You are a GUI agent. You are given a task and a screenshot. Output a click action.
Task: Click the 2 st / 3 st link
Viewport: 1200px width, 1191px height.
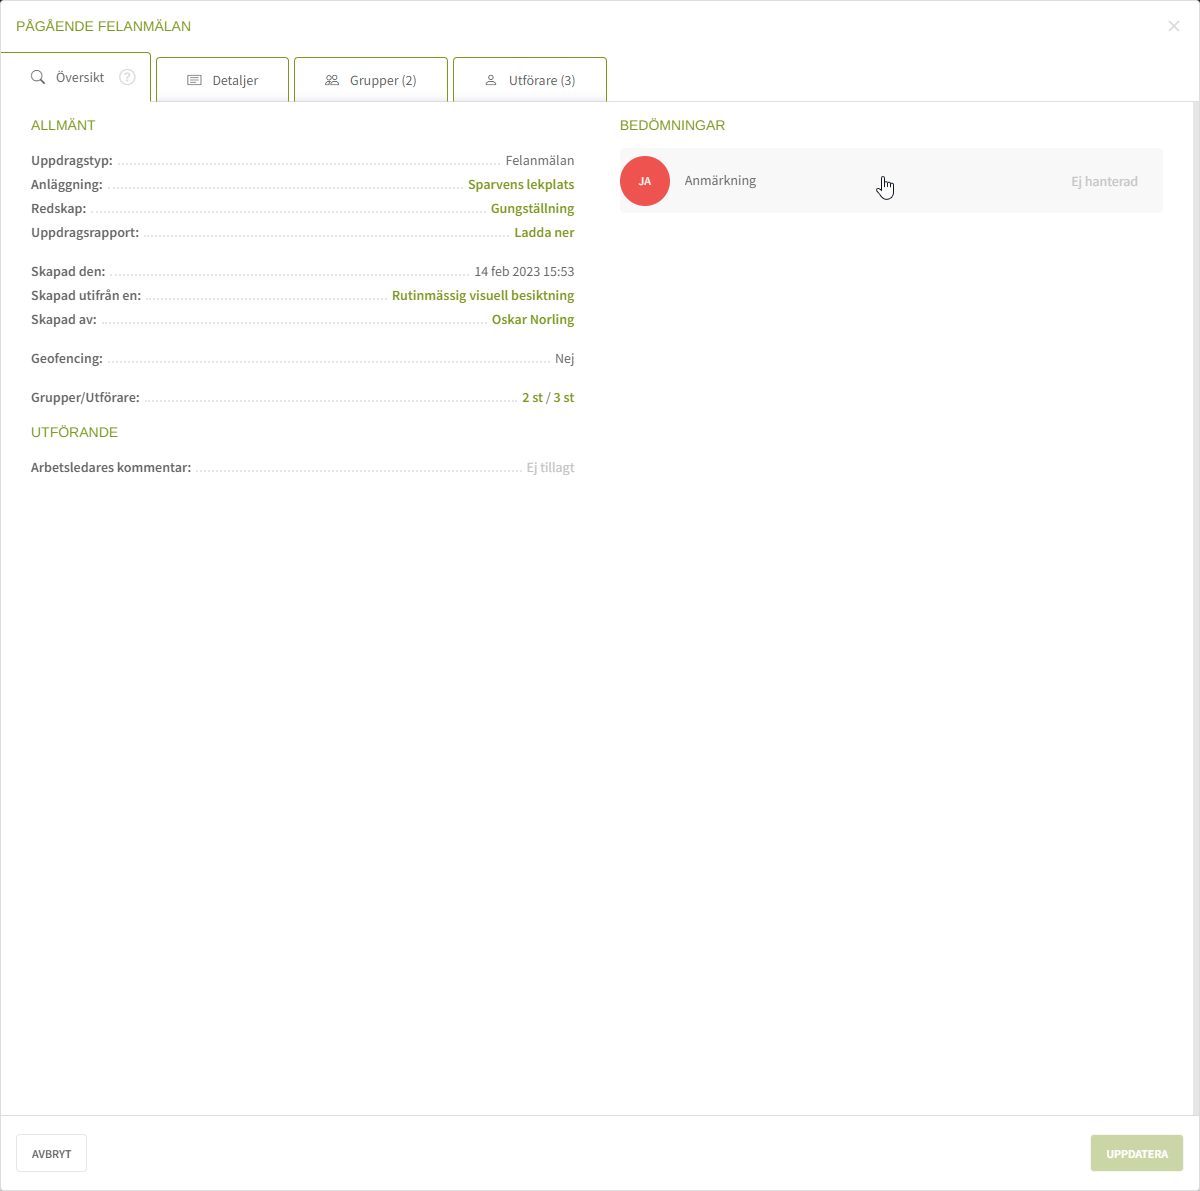click(548, 398)
